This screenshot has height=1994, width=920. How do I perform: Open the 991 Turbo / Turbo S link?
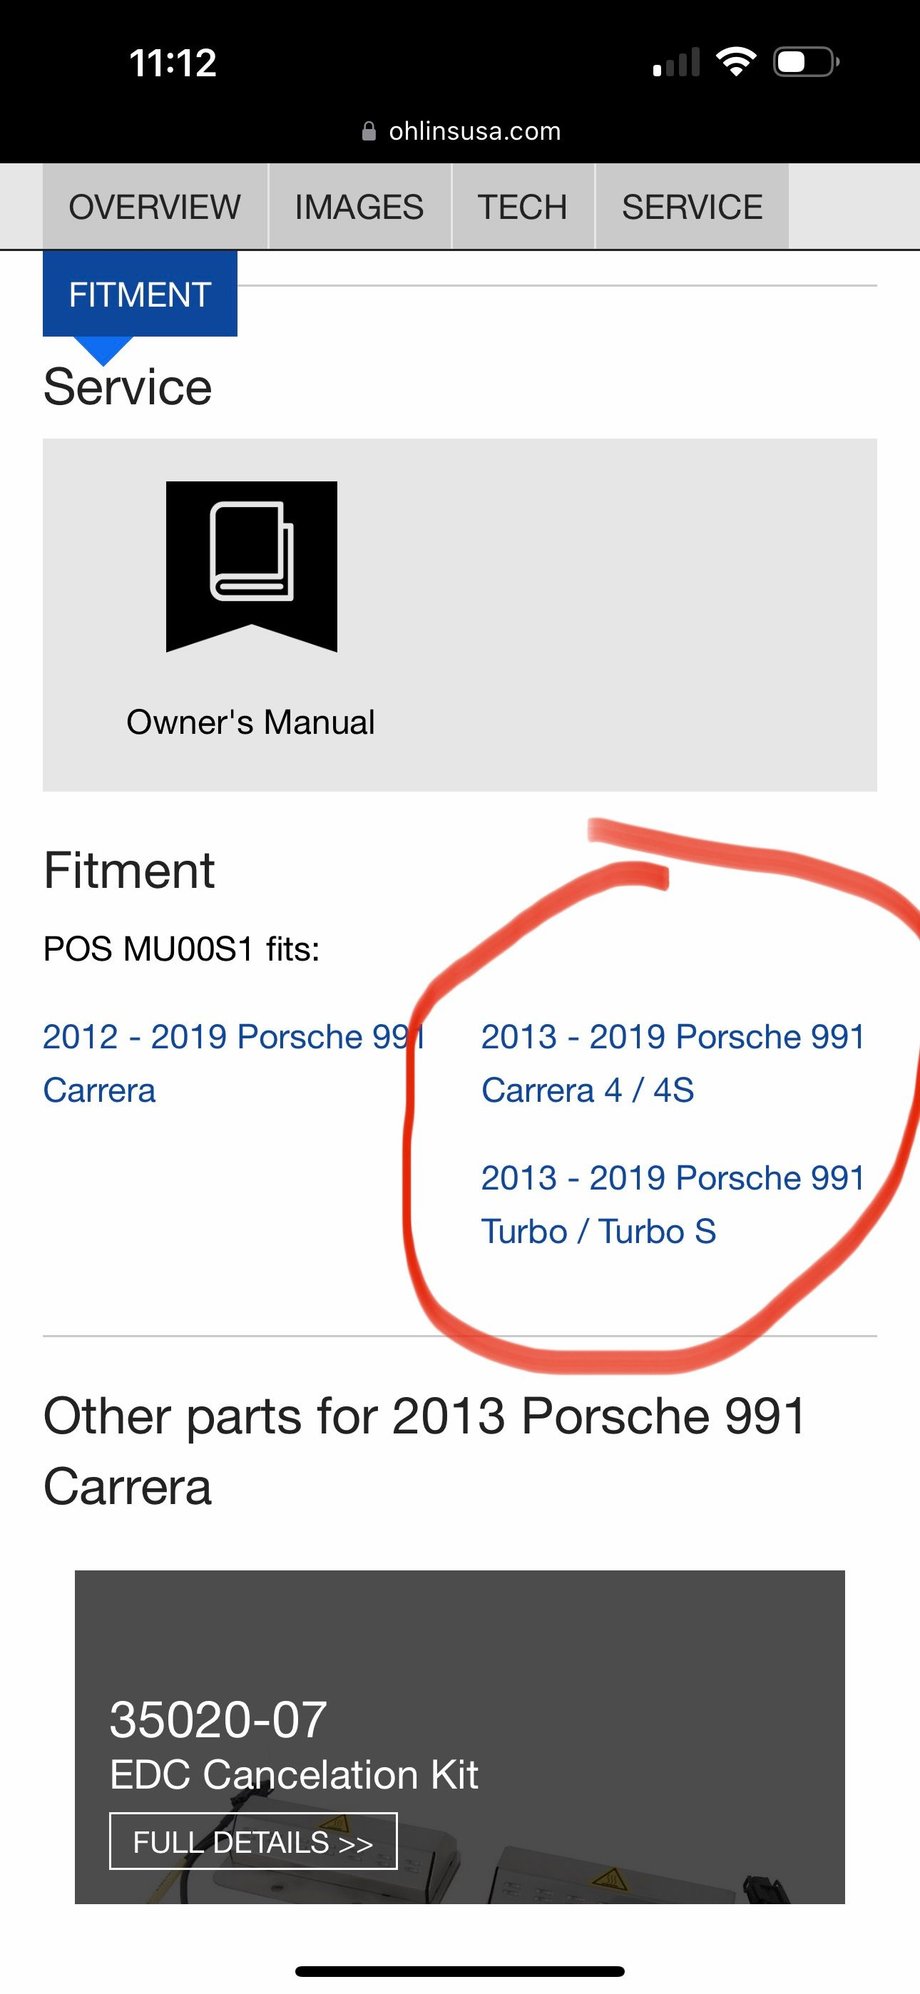coord(672,1204)
